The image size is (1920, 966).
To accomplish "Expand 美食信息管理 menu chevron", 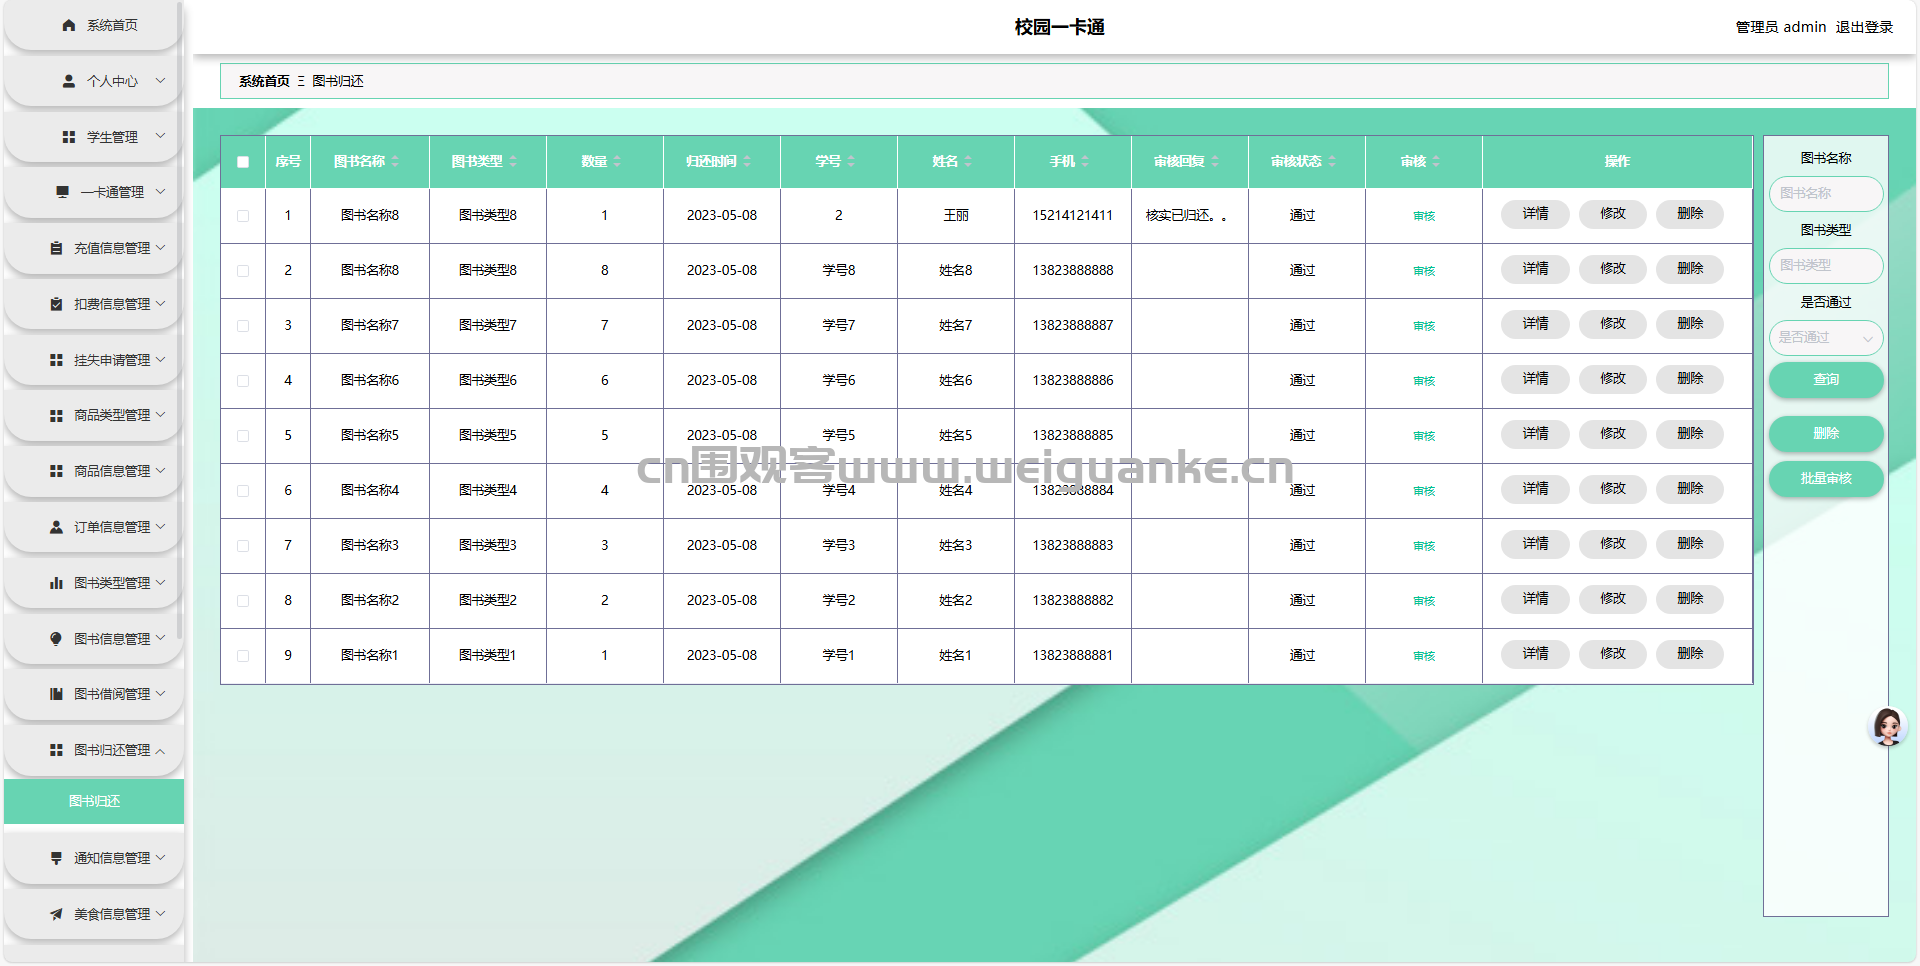I will (160, 914).
